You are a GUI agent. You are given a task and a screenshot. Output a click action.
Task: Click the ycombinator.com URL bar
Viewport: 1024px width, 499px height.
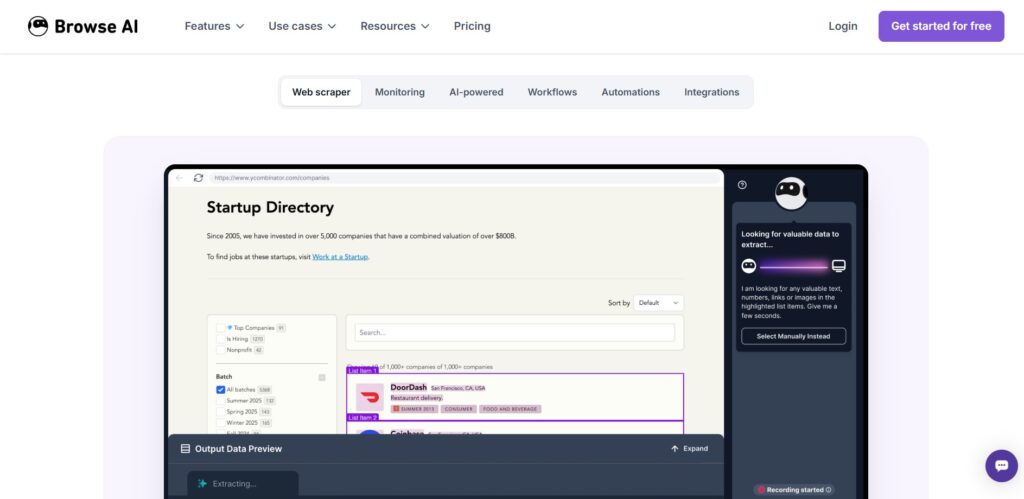click(x=464, y=178)
